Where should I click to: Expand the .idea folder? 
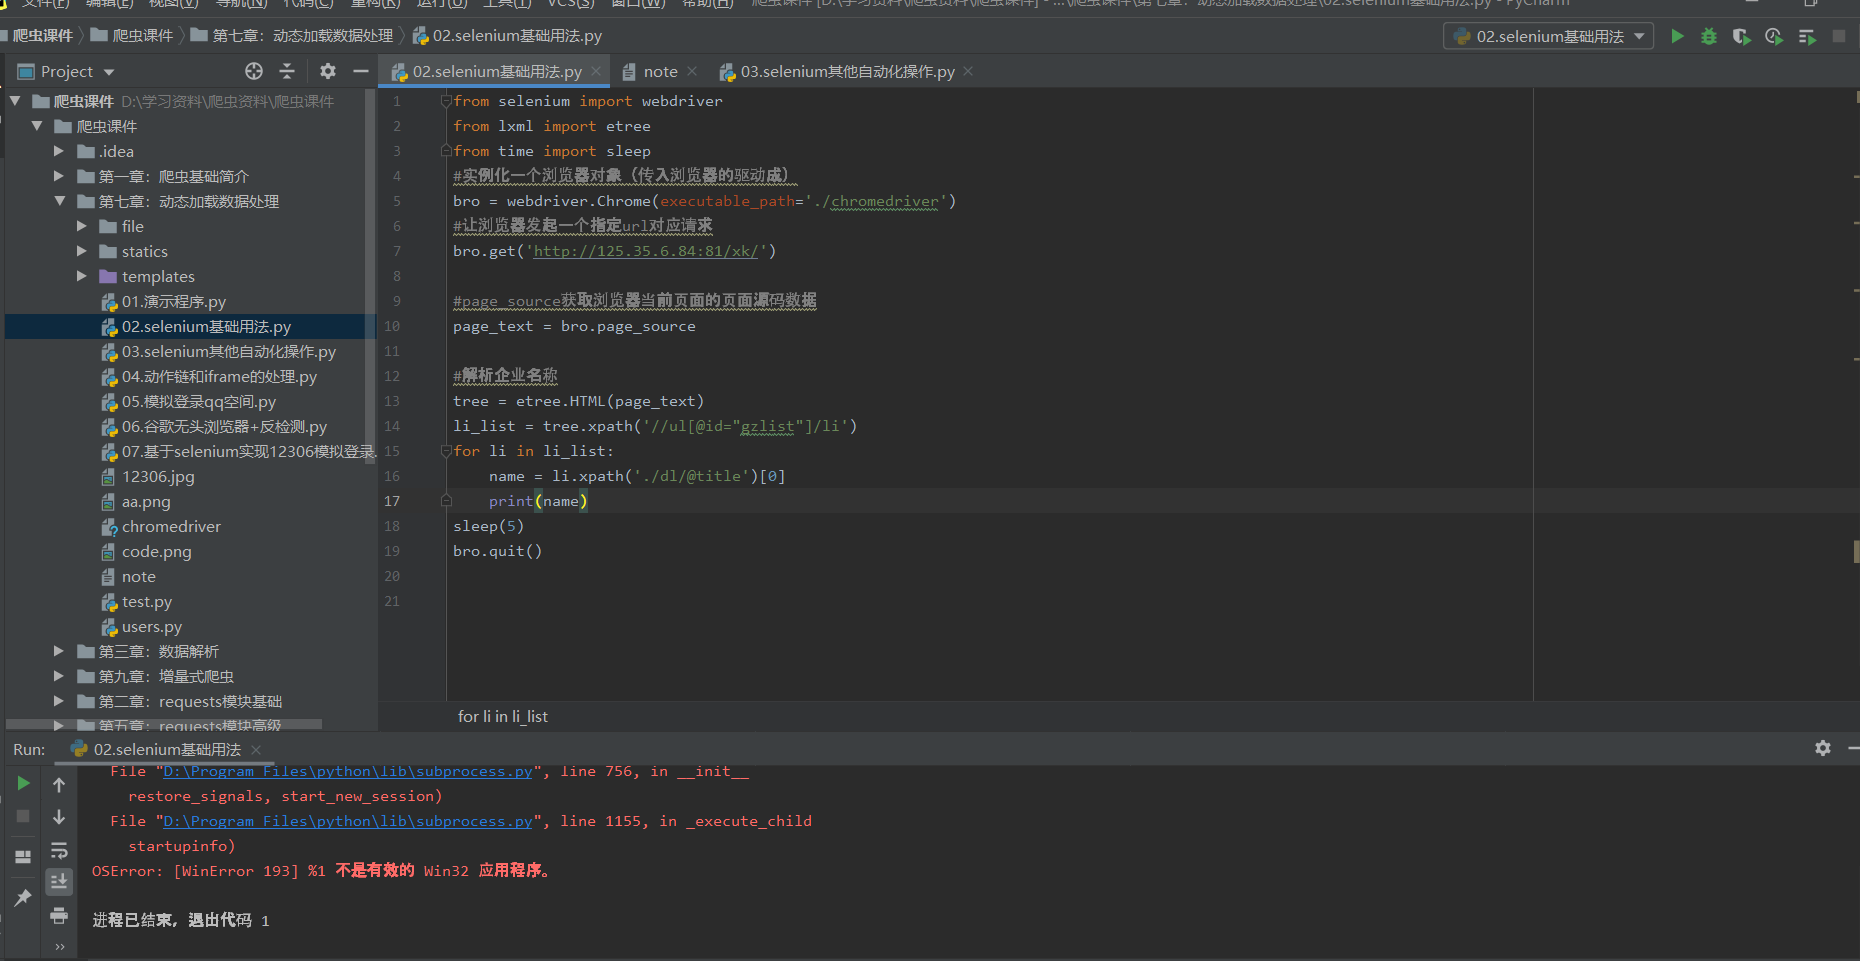(x=59, y=151)
